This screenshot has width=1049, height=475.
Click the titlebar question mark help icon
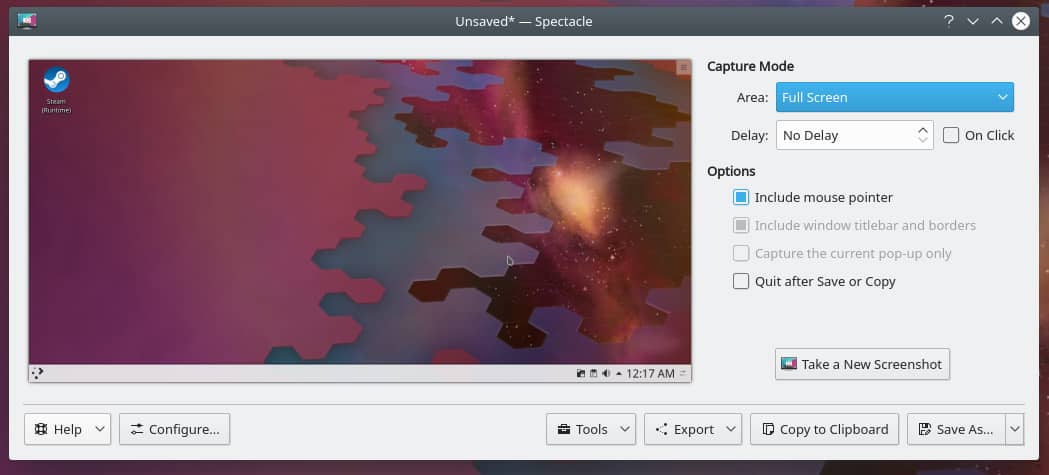pyautogui.click(x=948, y=21)
